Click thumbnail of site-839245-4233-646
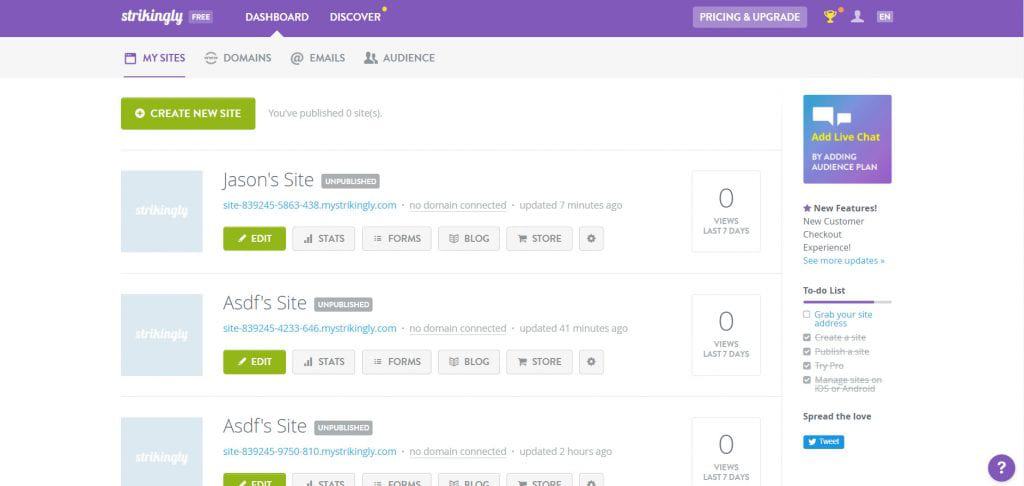This screenshot has height=486, width=1024. coord(162,334)
